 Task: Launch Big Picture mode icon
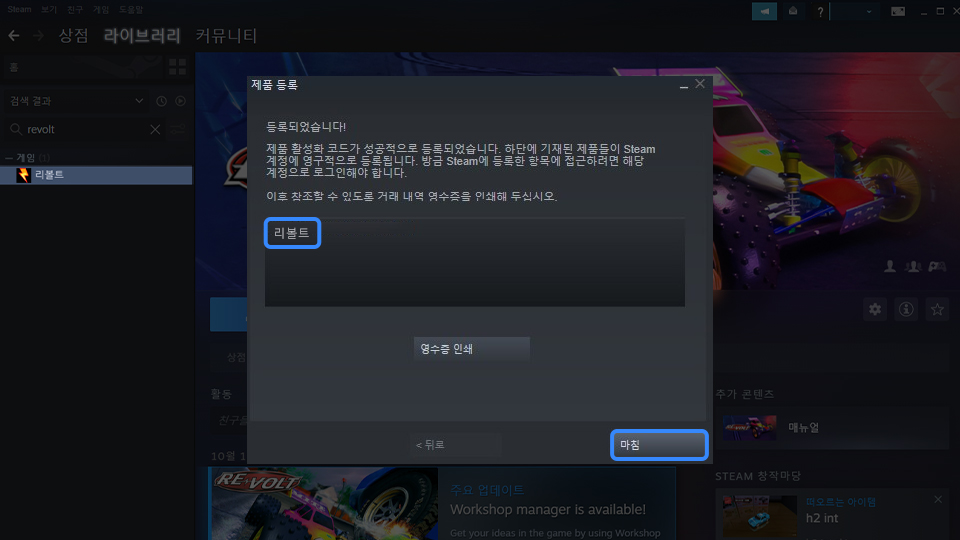coord(898,11)
